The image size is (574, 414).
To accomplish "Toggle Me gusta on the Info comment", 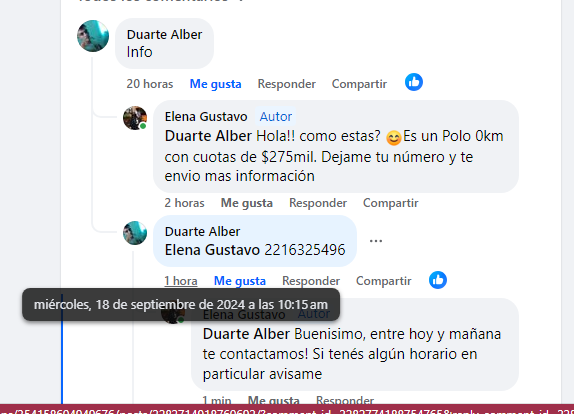I will pyautogui.click(x=215, y=84).
